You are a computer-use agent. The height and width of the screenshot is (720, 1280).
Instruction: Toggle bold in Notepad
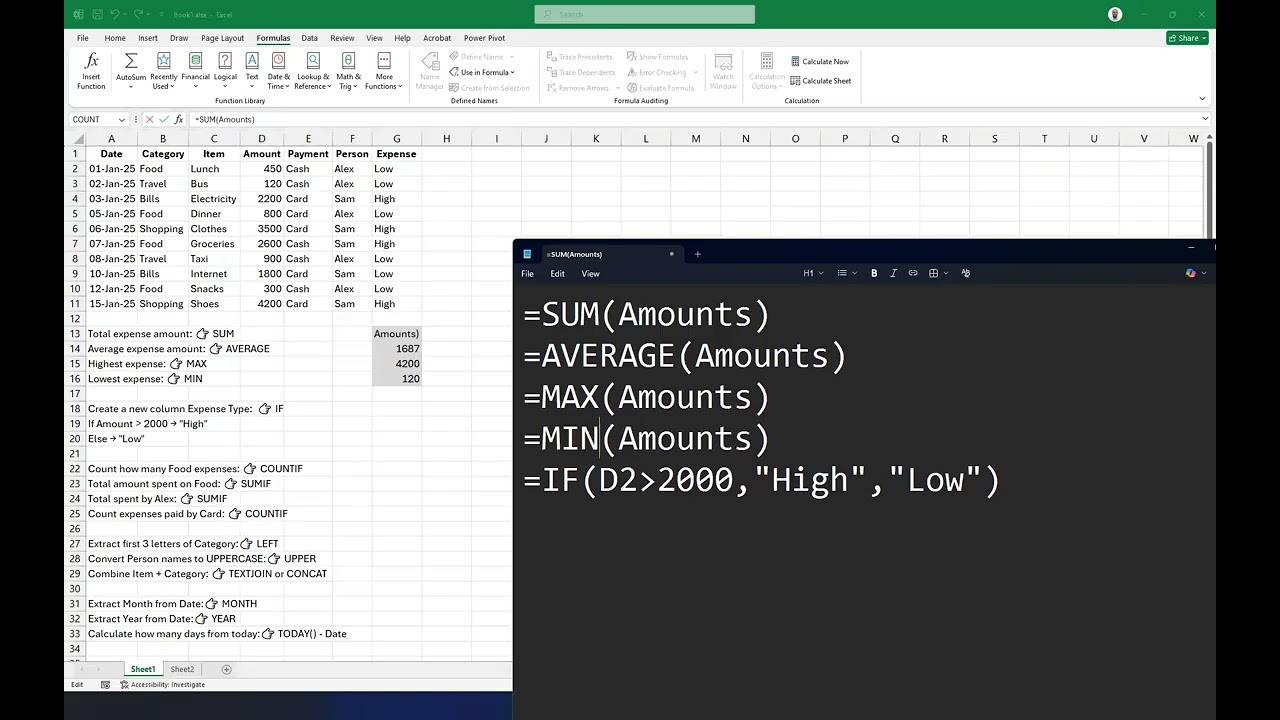point(874,273)
